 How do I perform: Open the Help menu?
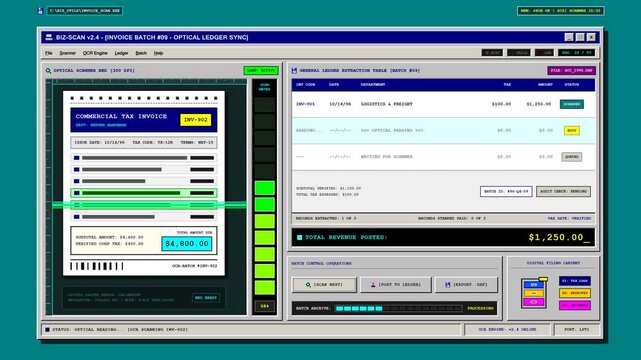point(158,53)
